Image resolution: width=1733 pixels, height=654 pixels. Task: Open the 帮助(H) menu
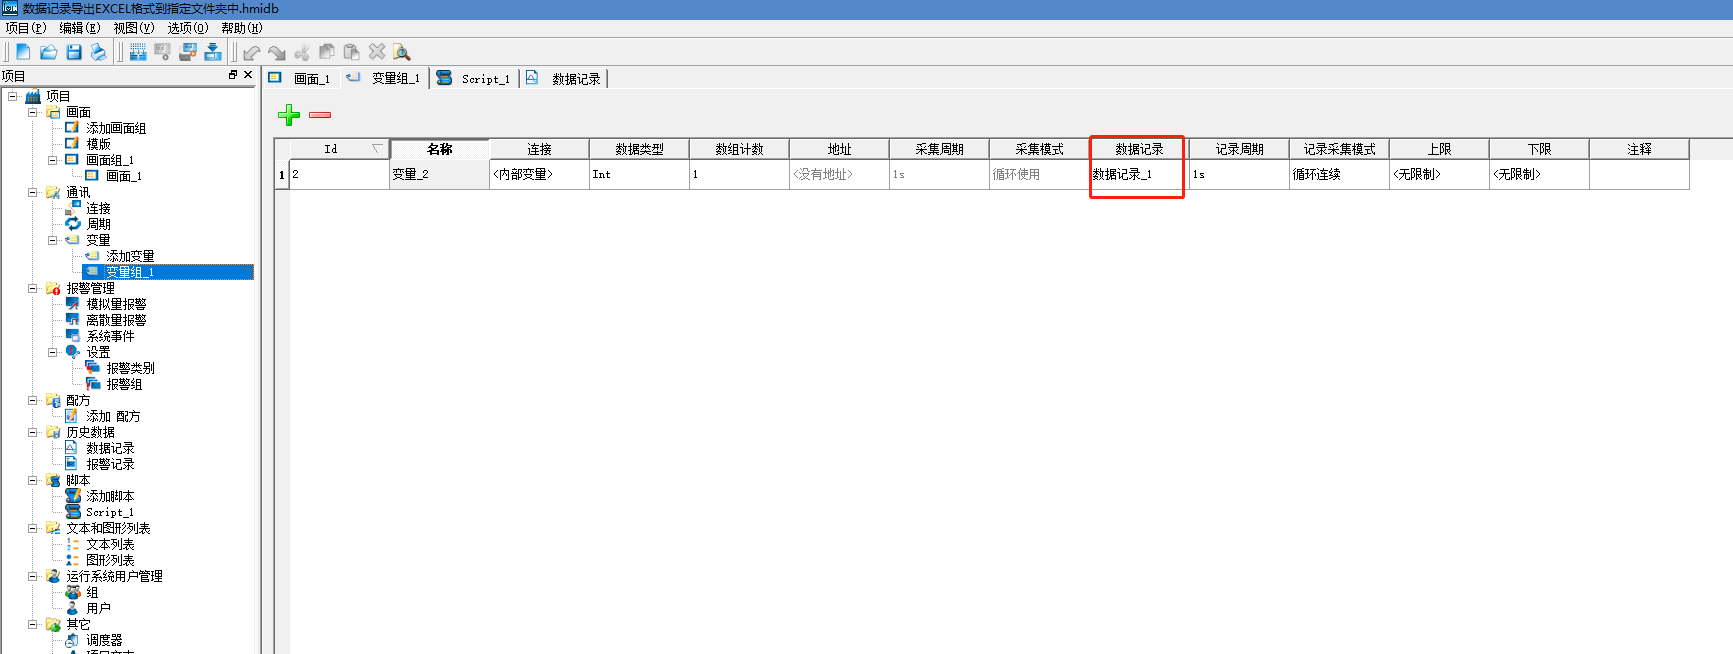tap(242, 28)
